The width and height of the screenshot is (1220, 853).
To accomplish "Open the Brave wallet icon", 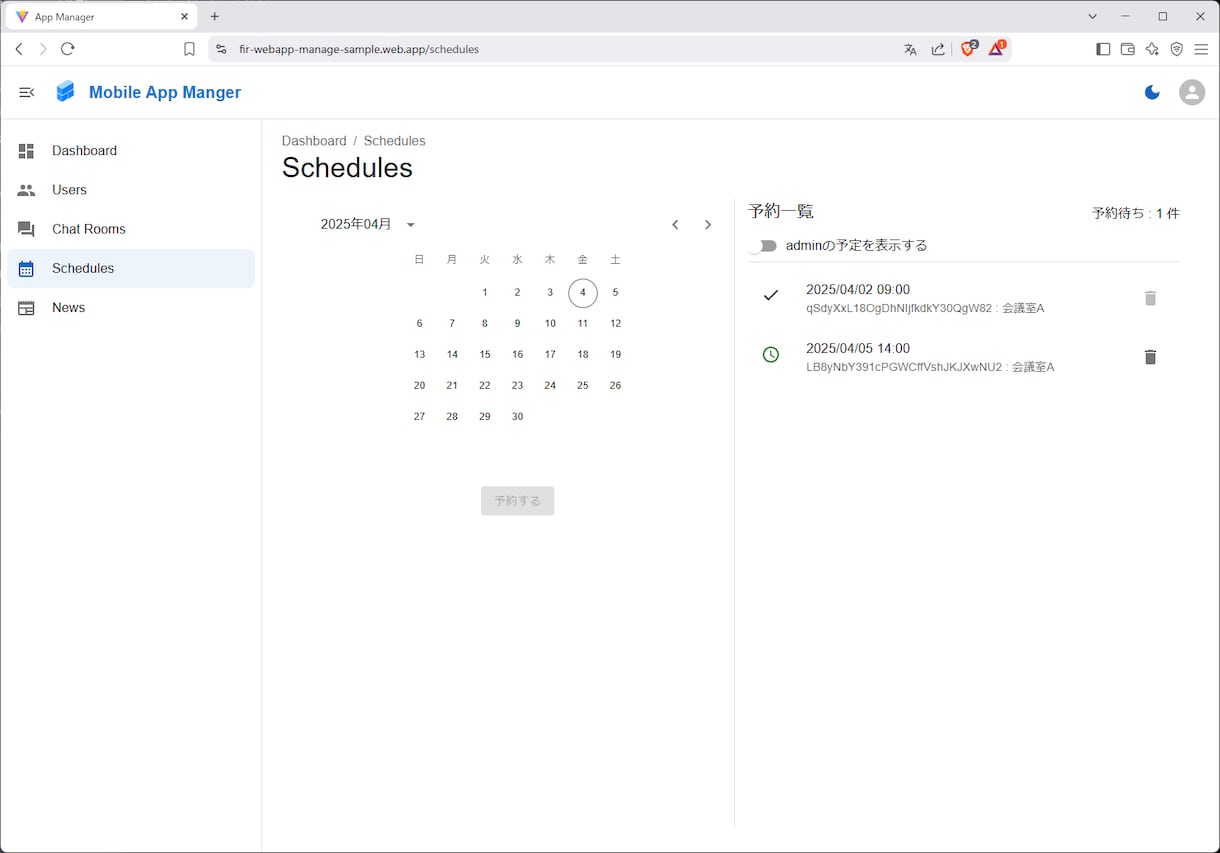I will click(1127, 49).
